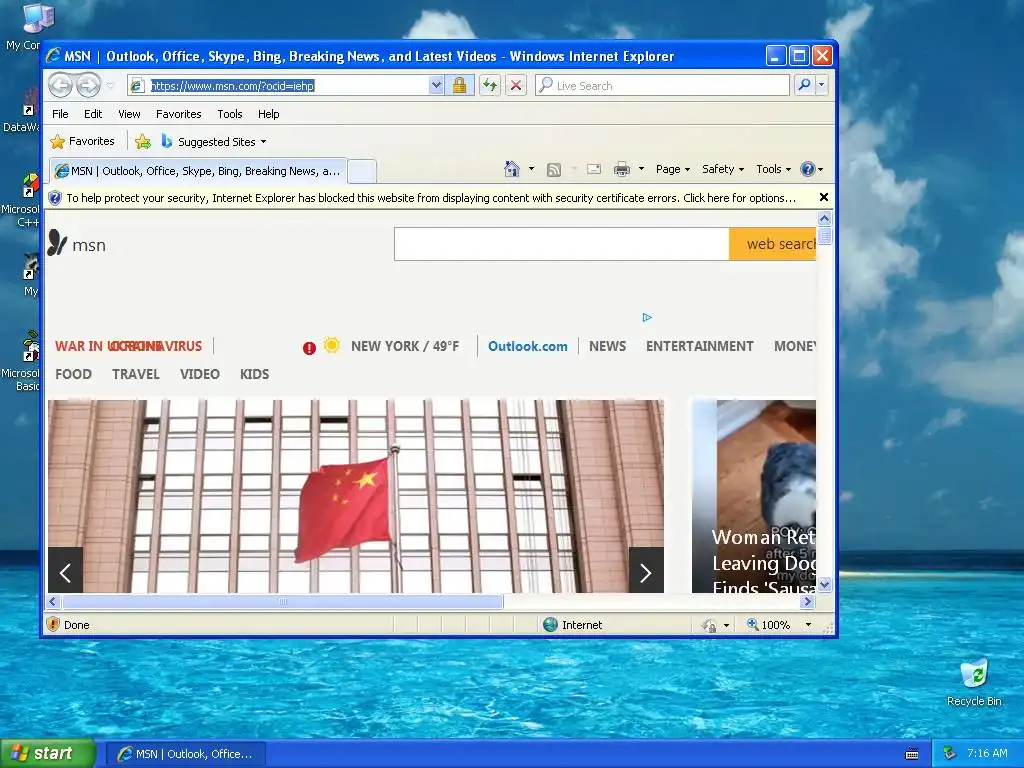
Task: Open the File menu
Action: click(x=60, y=114)
